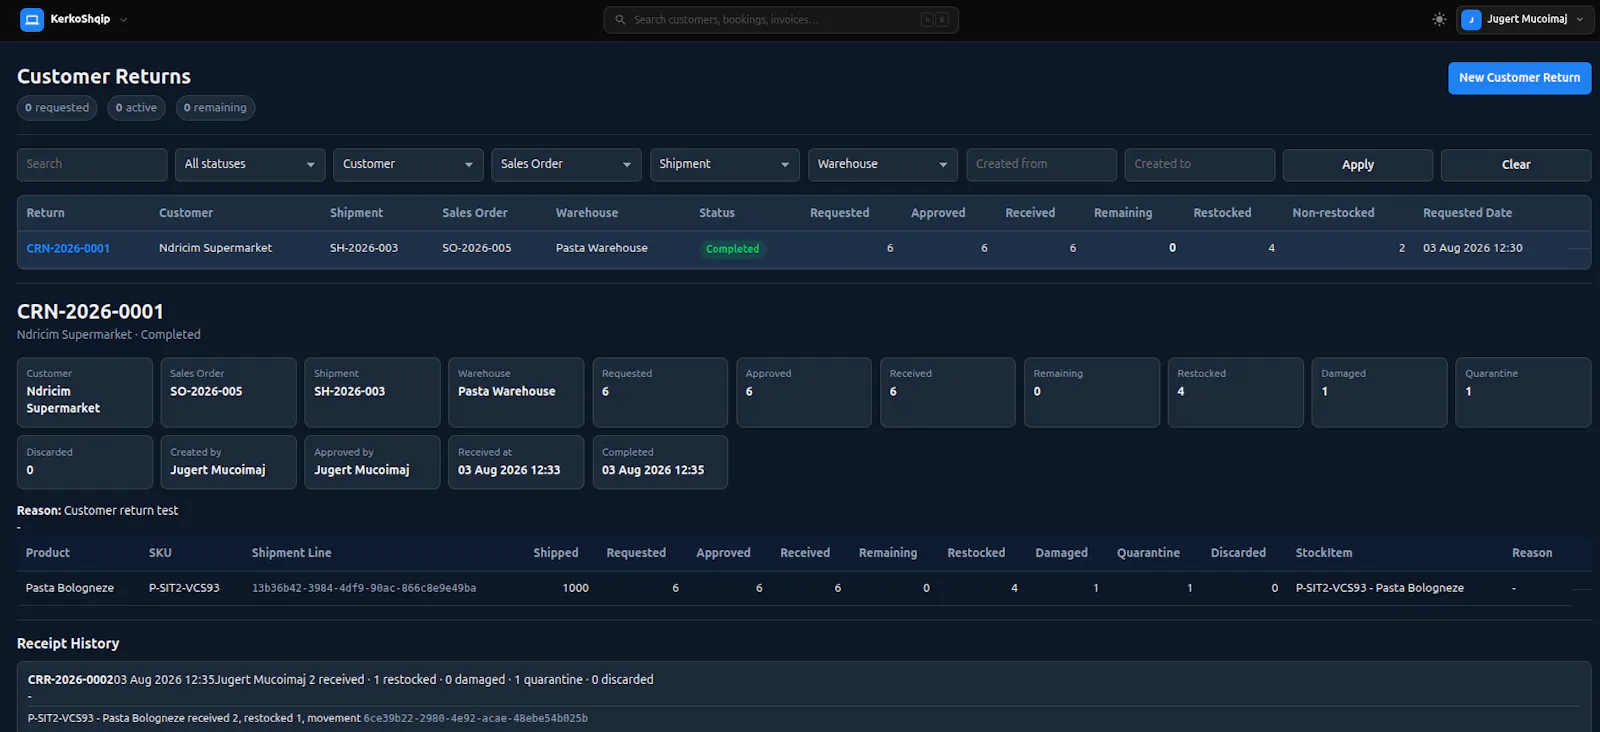Open the All statuses dropdown
1600x732 pixels.
point(250,164)
